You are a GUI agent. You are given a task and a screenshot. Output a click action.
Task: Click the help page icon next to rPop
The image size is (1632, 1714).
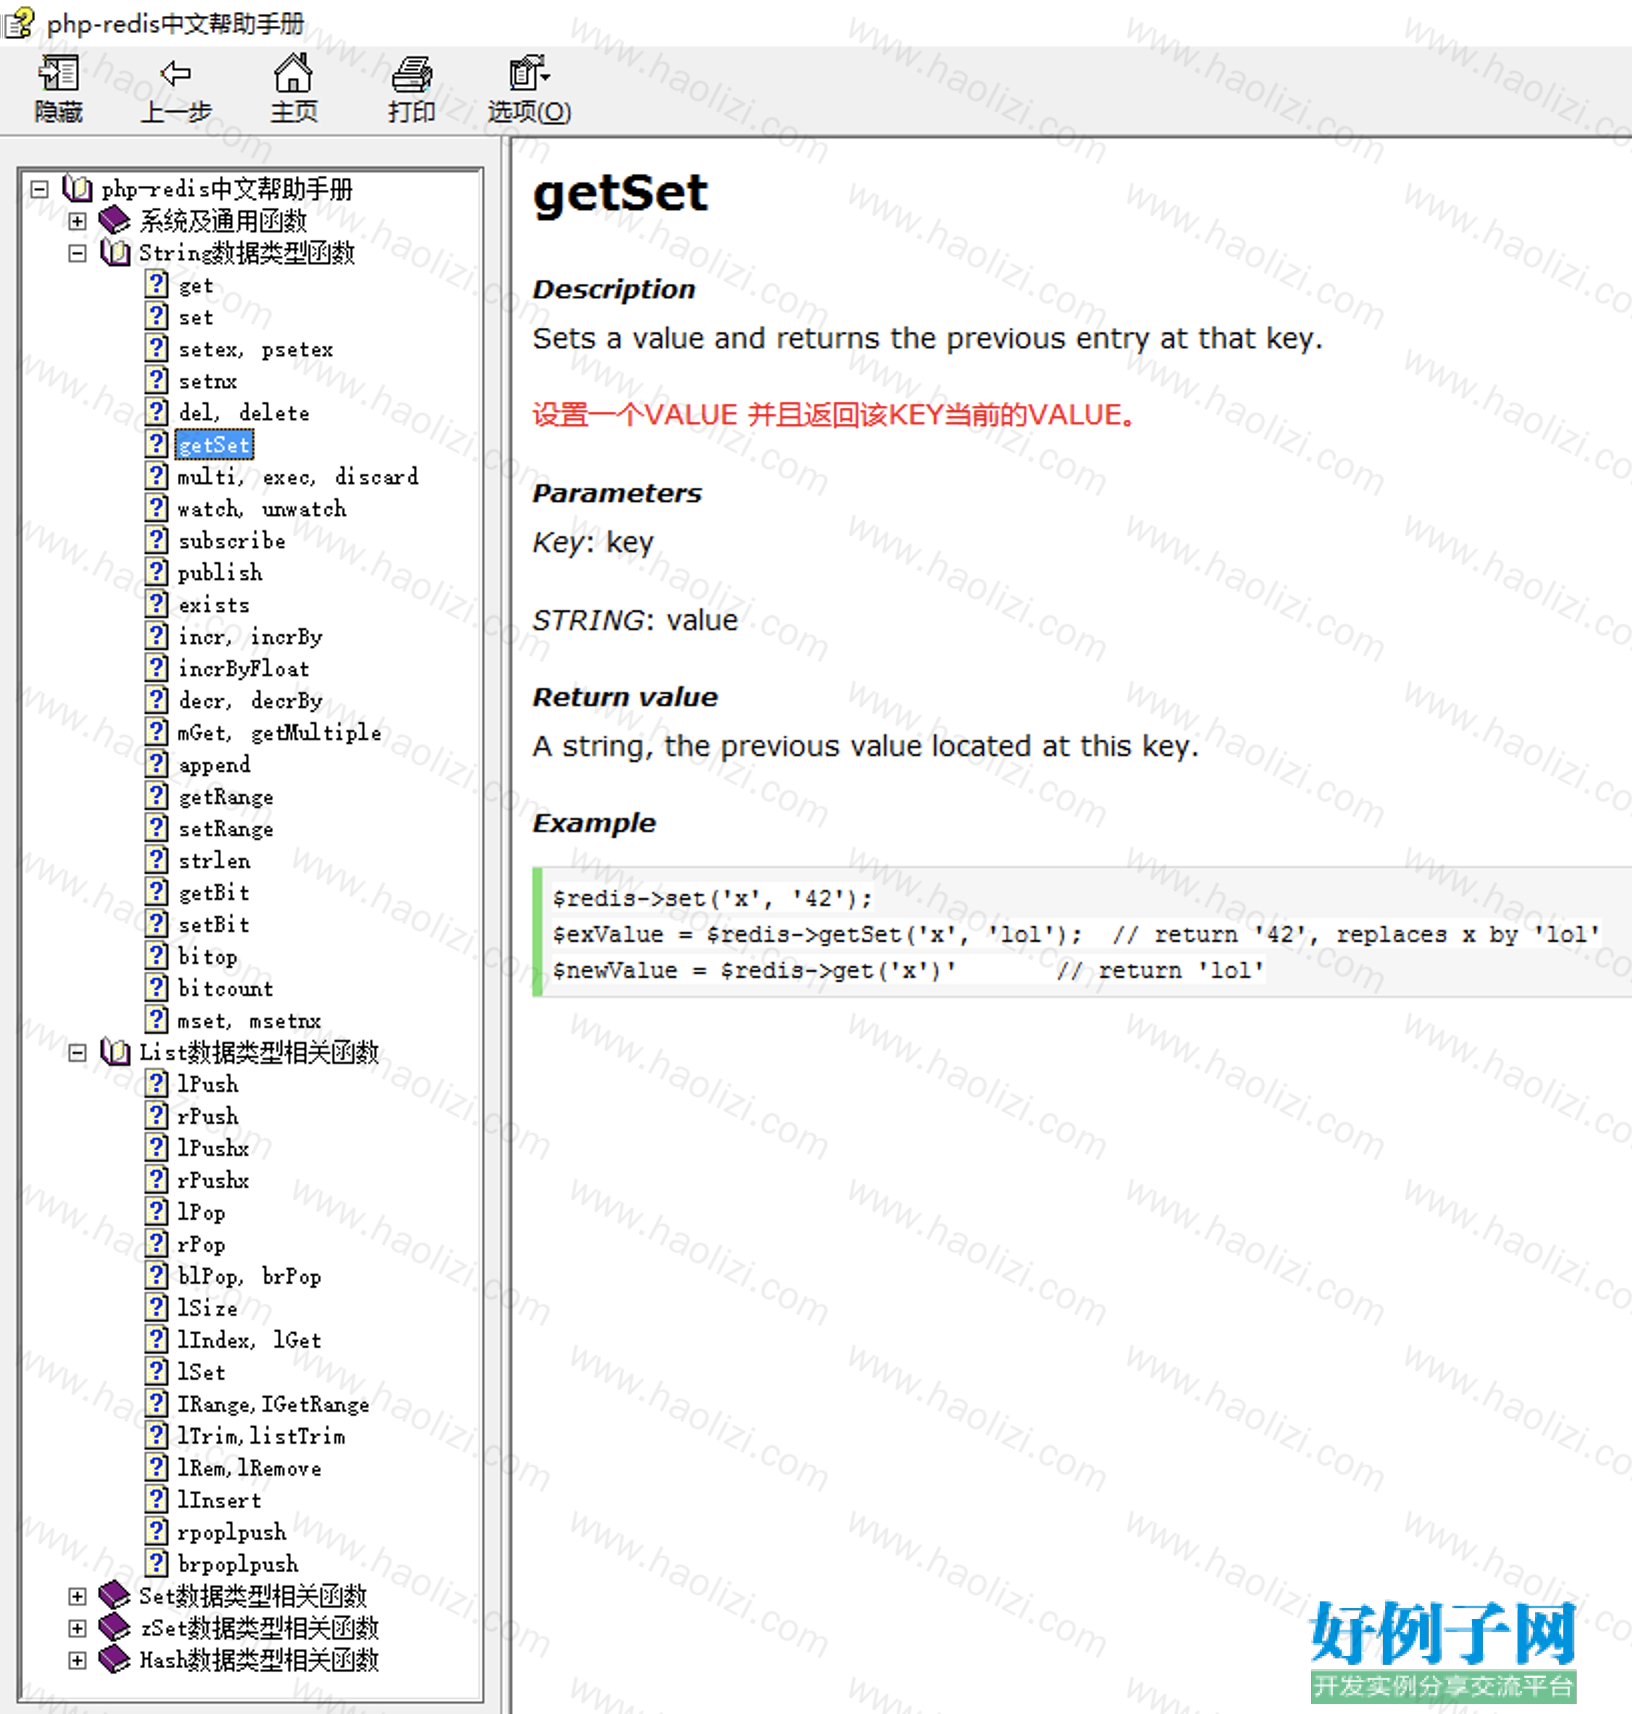[157, 1244]
